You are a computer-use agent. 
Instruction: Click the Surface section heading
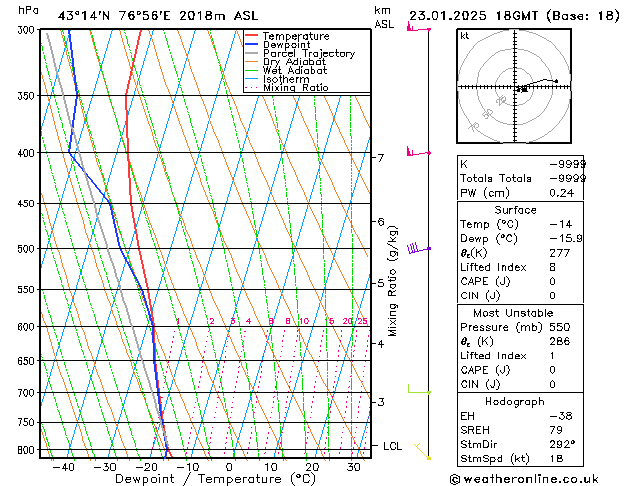pos(515,210)
